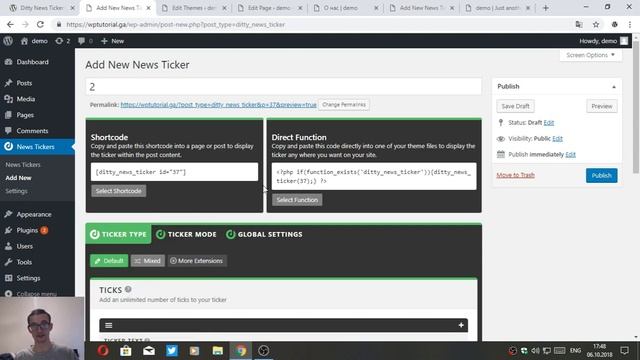Click Select Shortcode button
This screenshot has width=640, height=360.
(x=118, y=191)
